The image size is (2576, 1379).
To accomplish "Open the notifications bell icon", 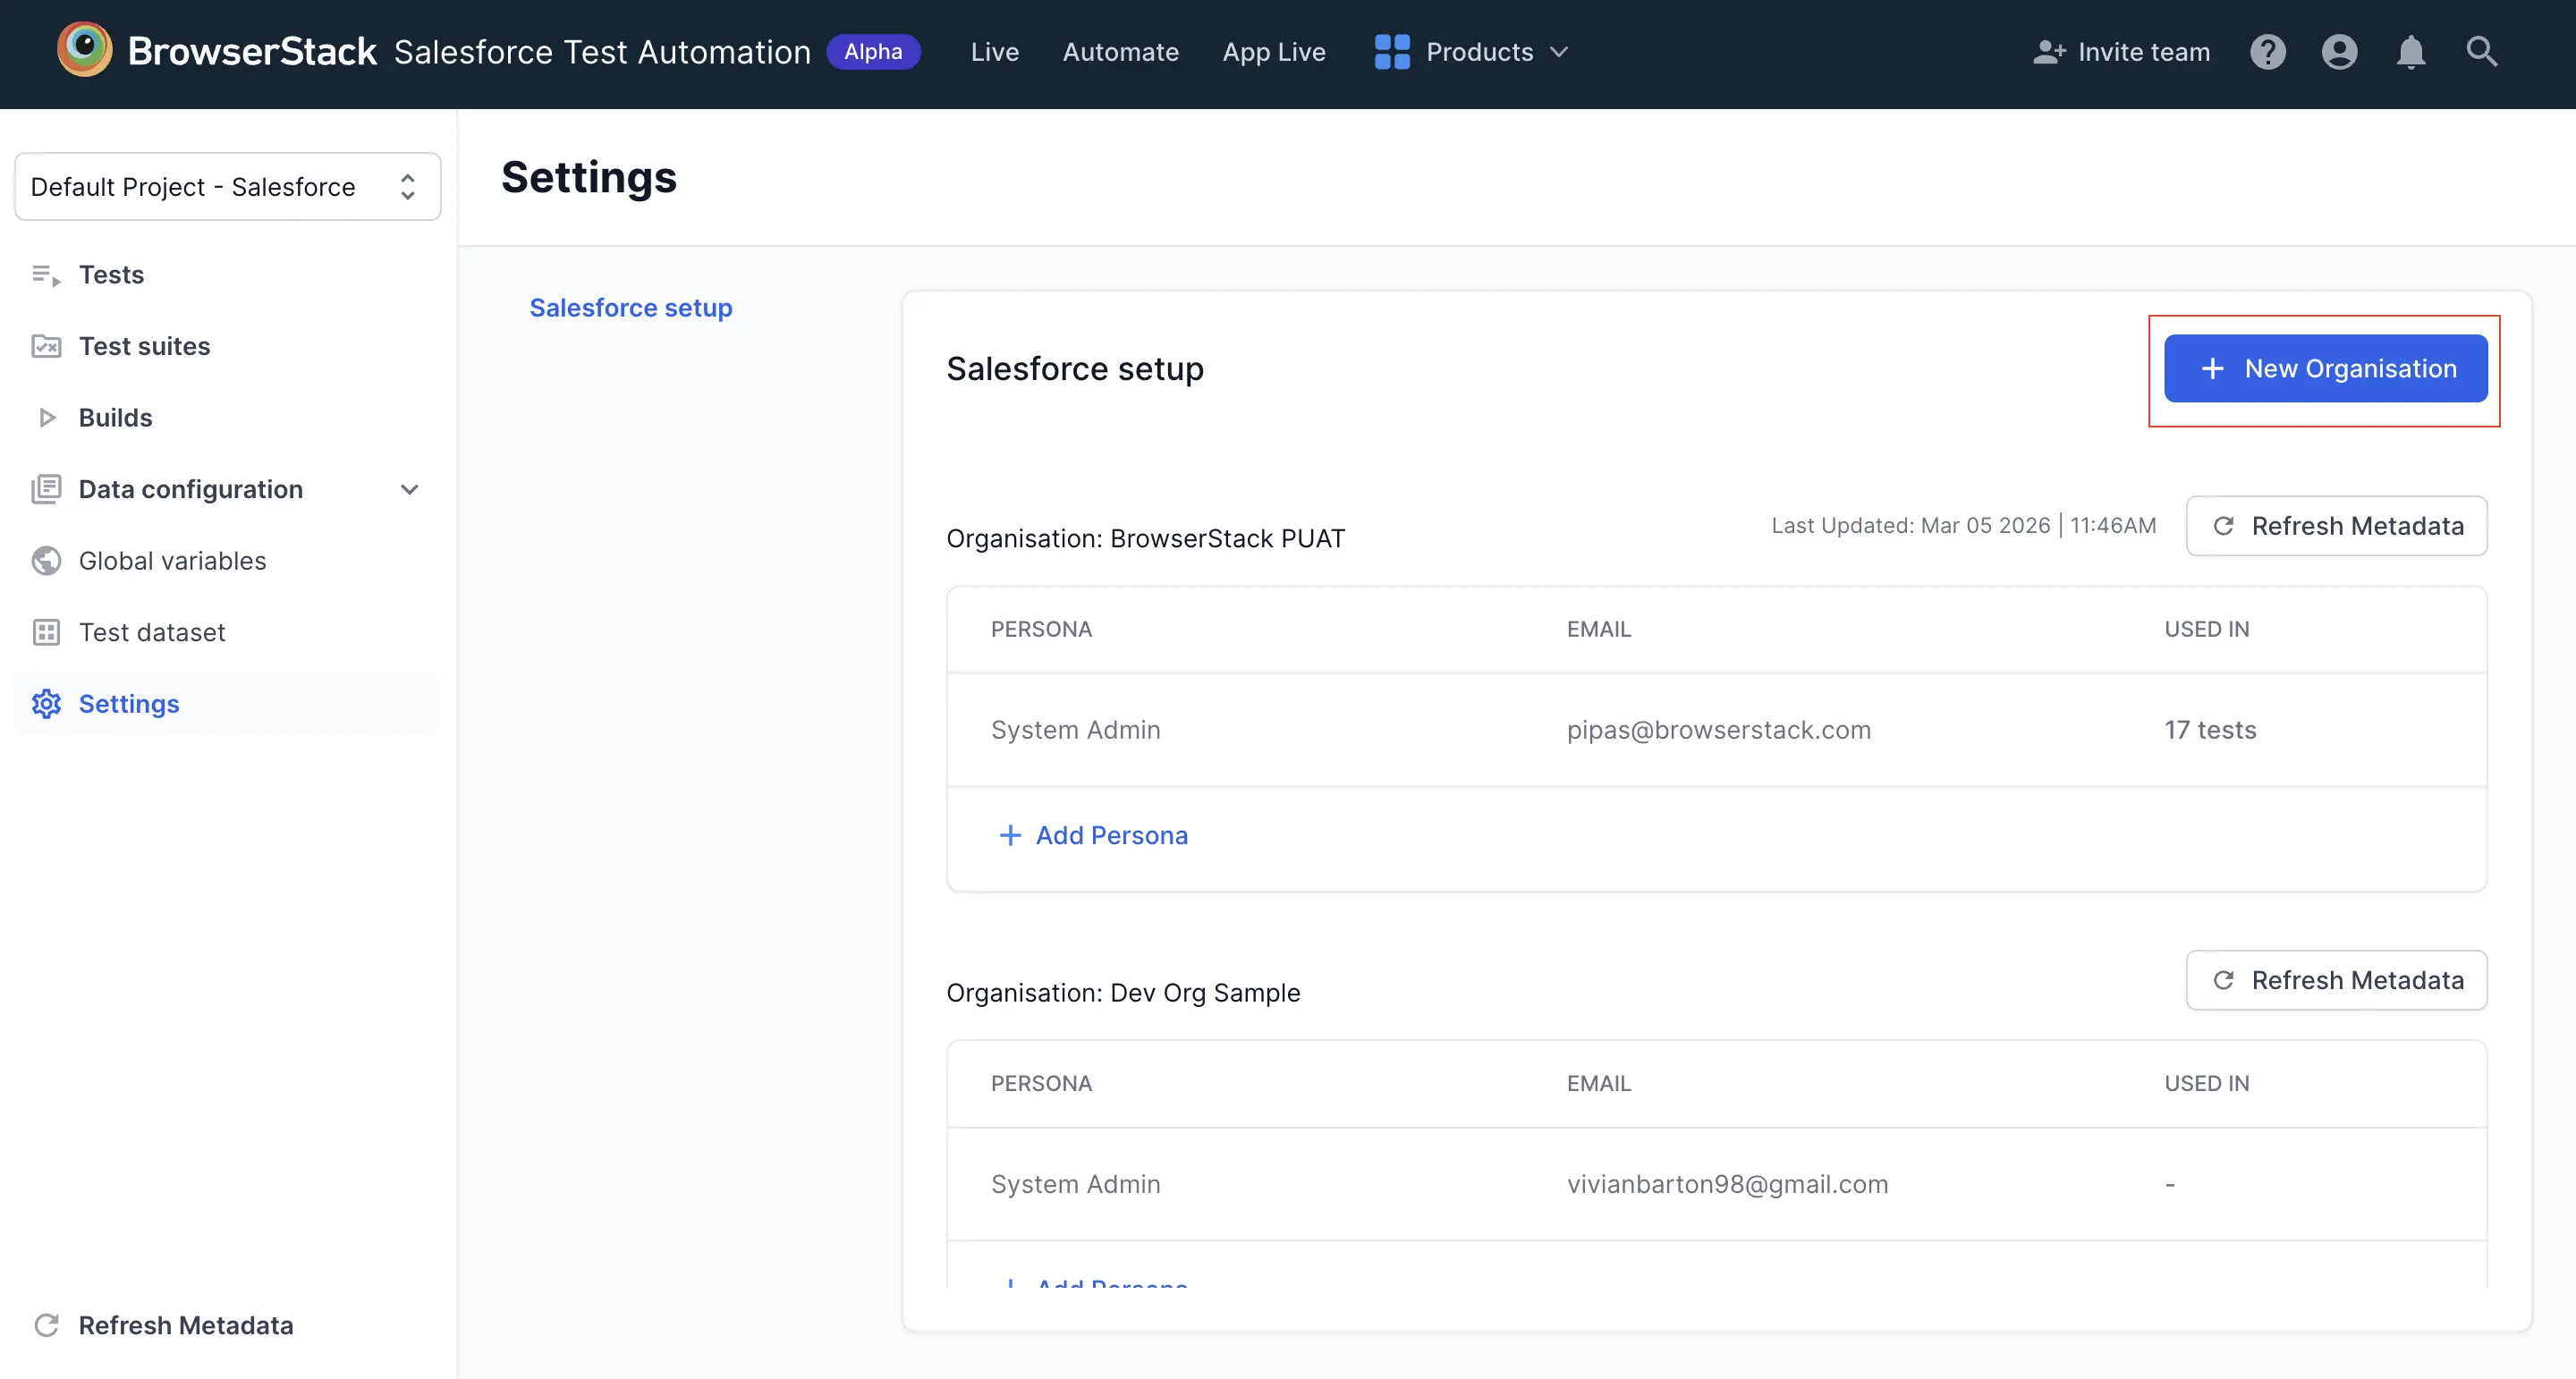I will [2410, 52].
